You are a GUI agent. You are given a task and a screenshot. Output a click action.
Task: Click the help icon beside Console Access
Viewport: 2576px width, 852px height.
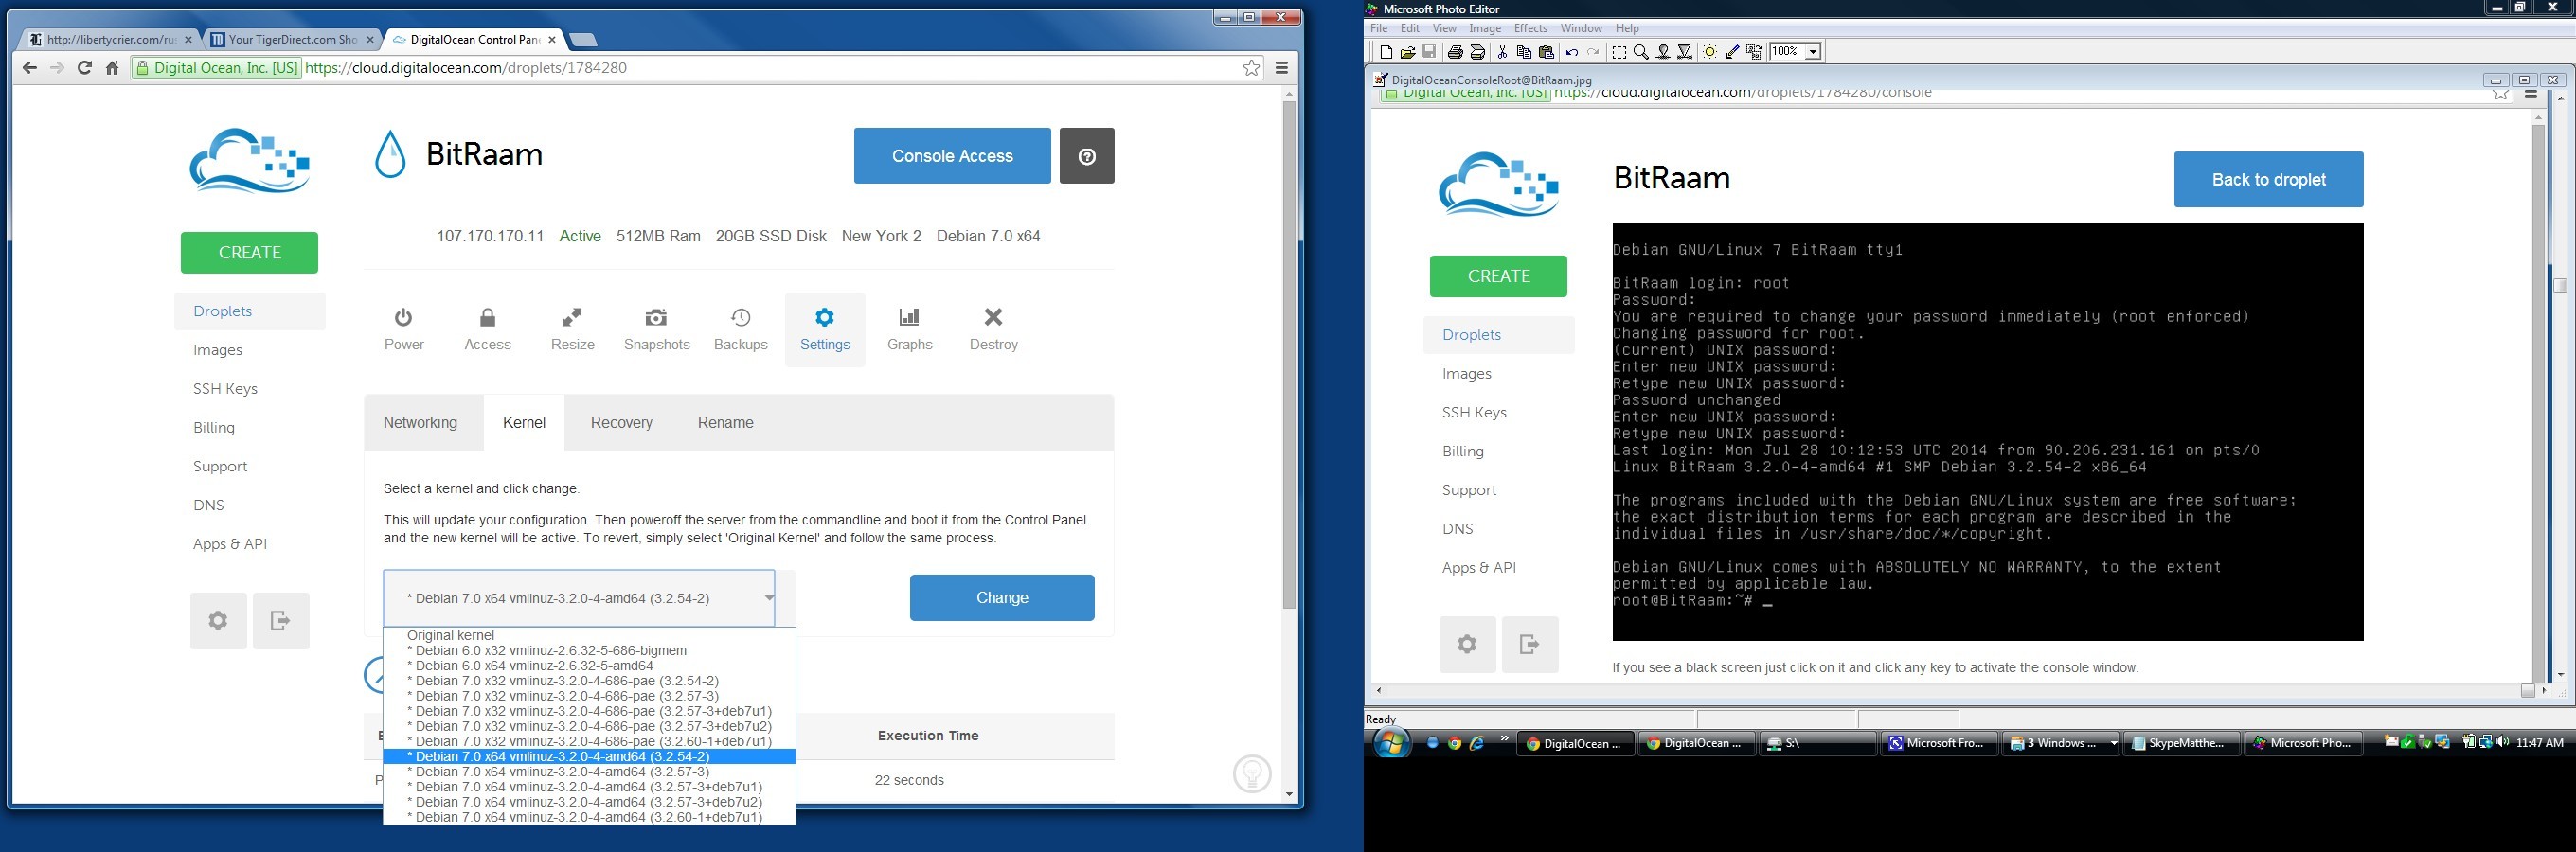pyautogui.click(x=1087, y=156)
